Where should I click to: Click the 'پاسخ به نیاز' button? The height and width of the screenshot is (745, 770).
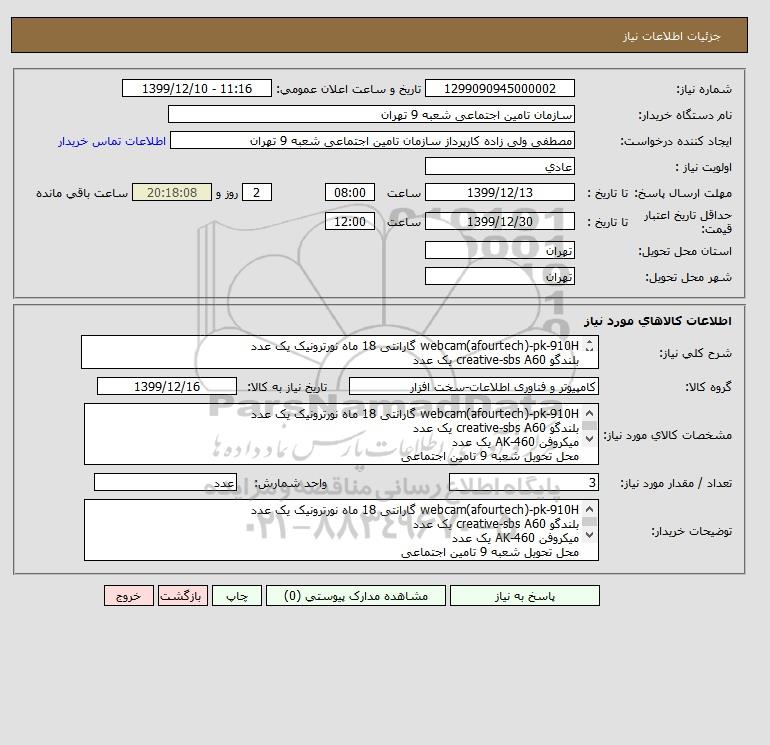click(x=524, y=595)
